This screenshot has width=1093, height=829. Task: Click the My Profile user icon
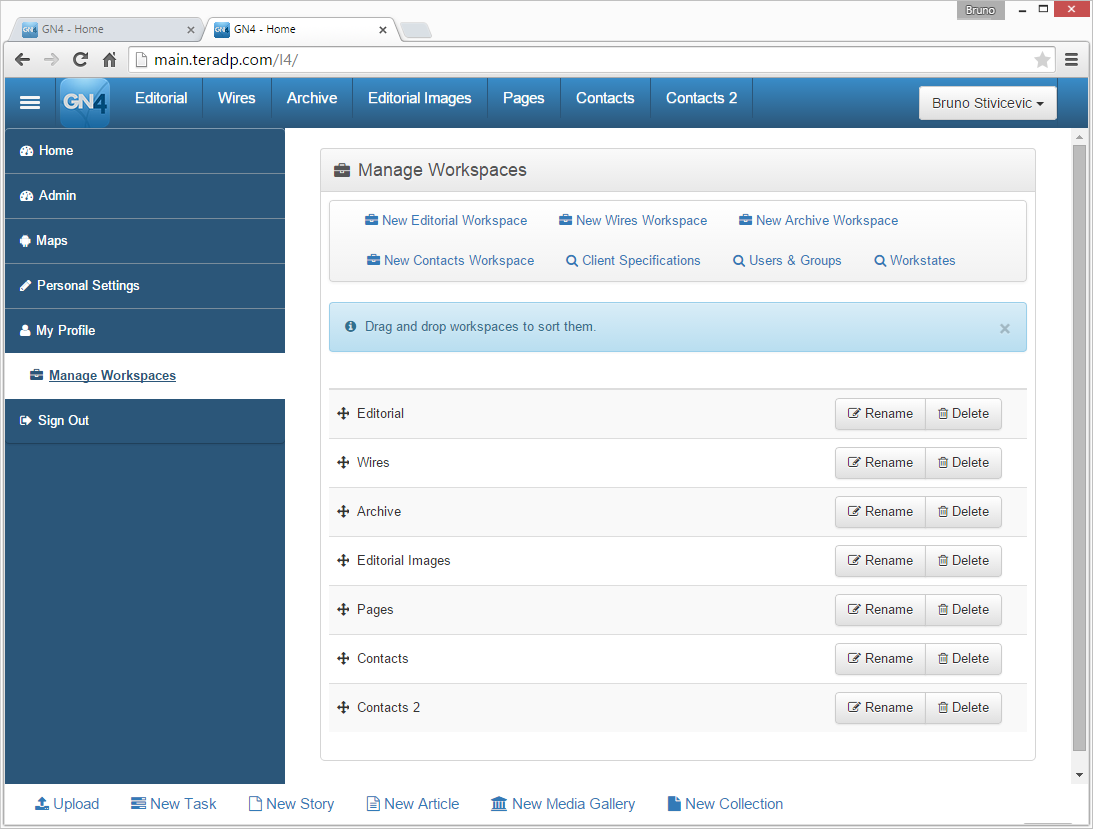[25, 330]
